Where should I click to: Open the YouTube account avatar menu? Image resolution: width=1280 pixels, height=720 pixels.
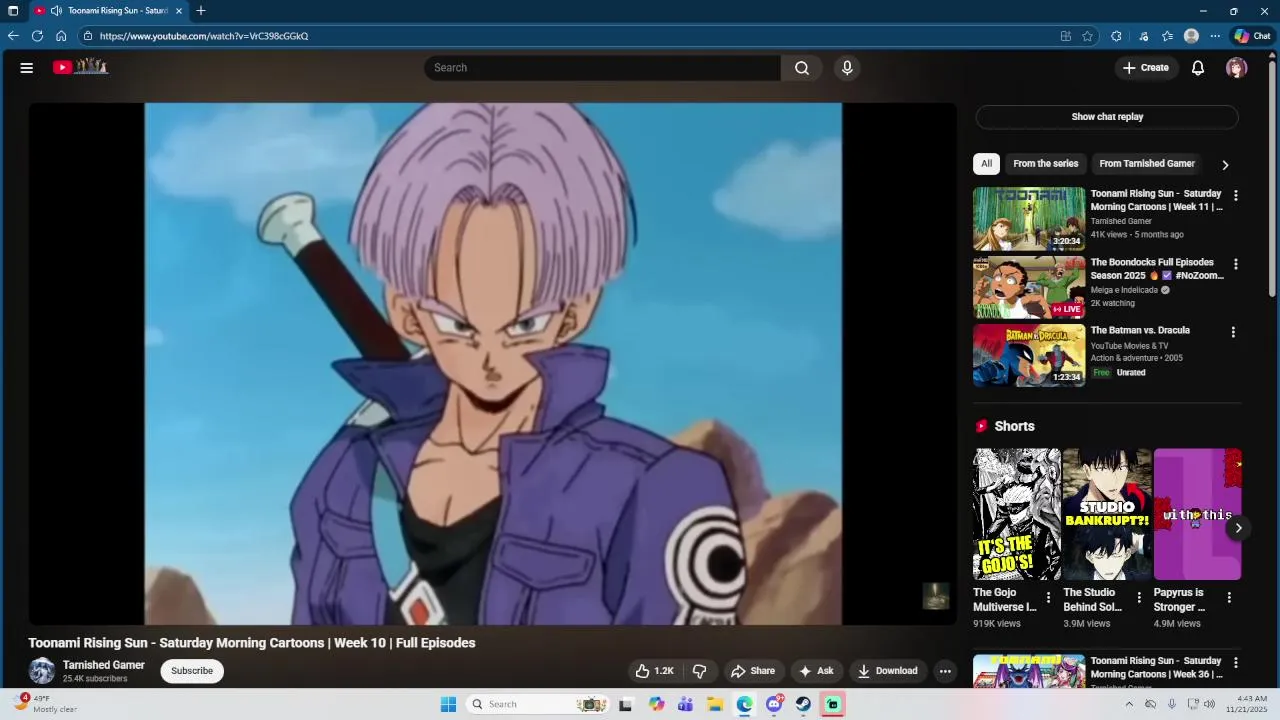click(x=1237, y=68)
